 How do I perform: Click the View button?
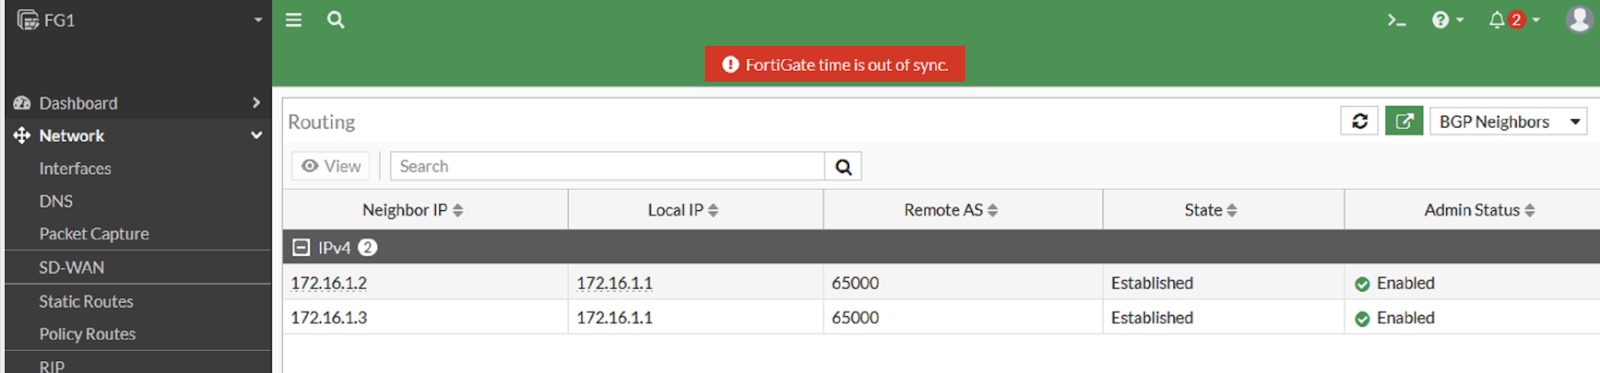tap(331, 166)
